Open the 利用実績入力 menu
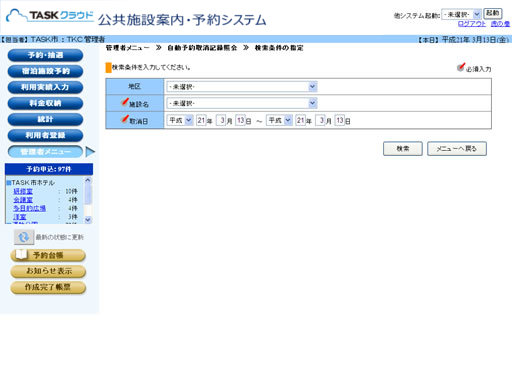 45,87
